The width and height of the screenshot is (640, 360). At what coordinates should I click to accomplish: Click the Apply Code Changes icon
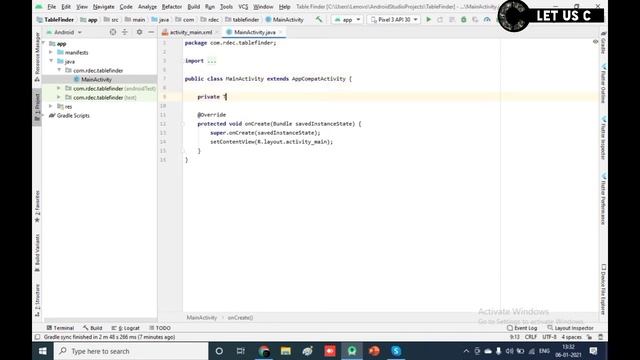452,19
